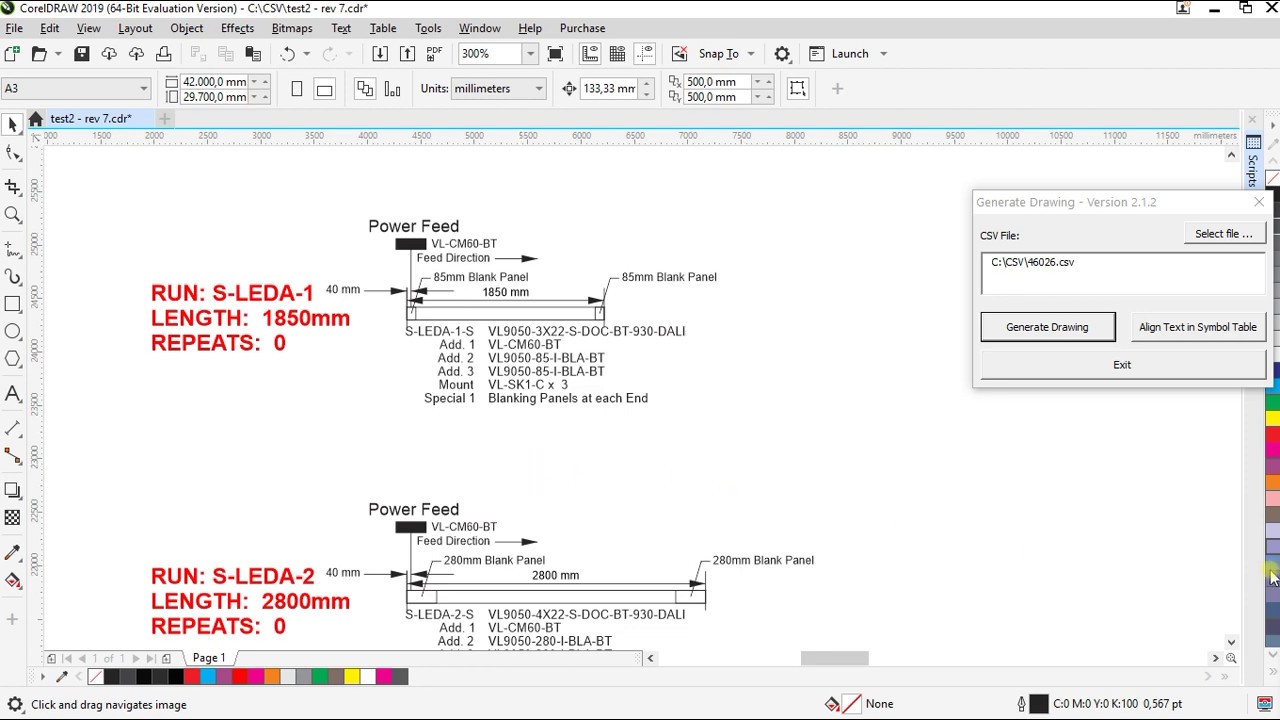Expand the Snap To dropdown

[751, 54]
